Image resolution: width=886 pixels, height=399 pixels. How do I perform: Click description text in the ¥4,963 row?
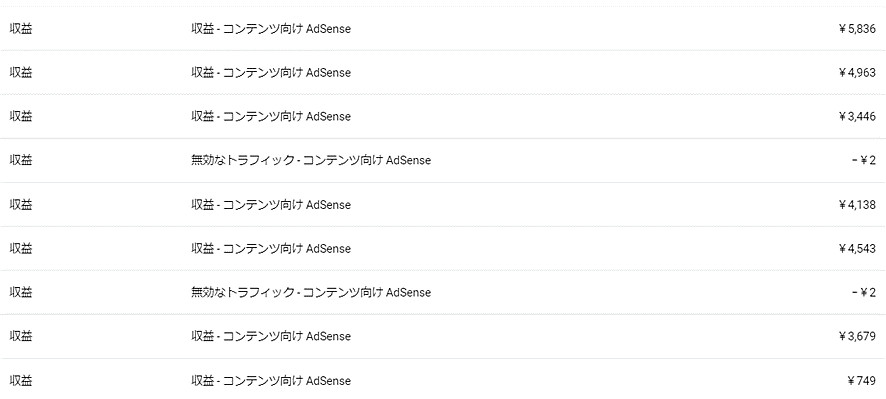271,73
